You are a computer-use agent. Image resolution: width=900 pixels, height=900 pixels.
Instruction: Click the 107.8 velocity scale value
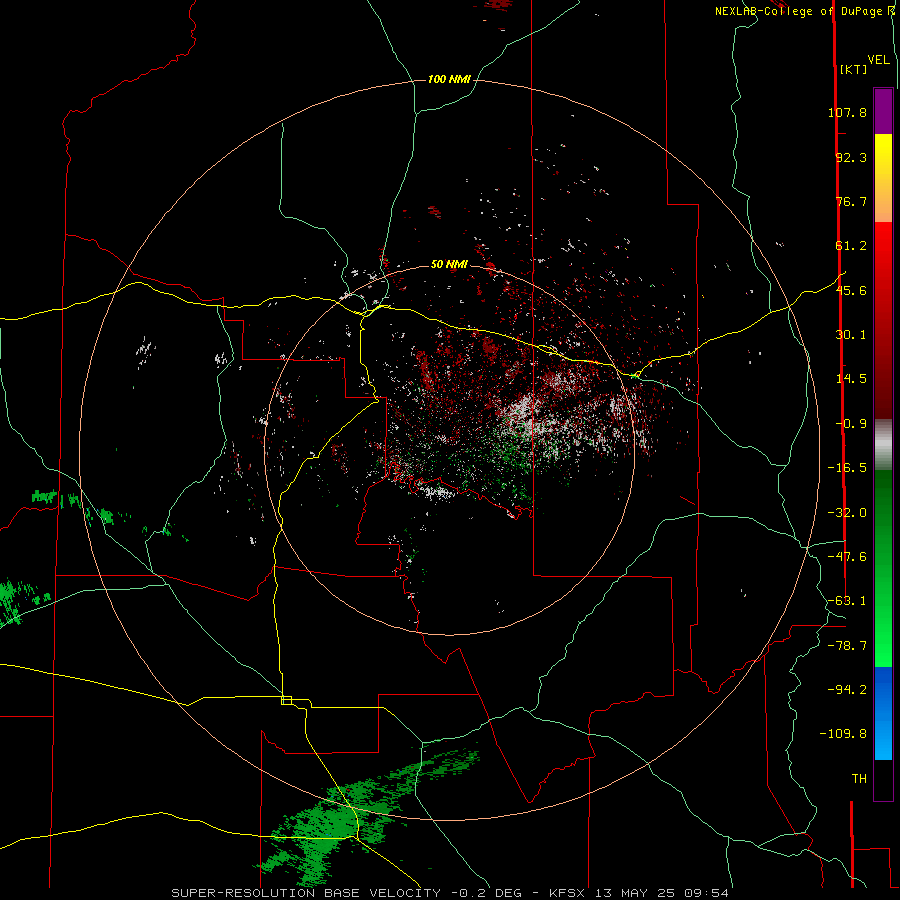pos(847,112)
